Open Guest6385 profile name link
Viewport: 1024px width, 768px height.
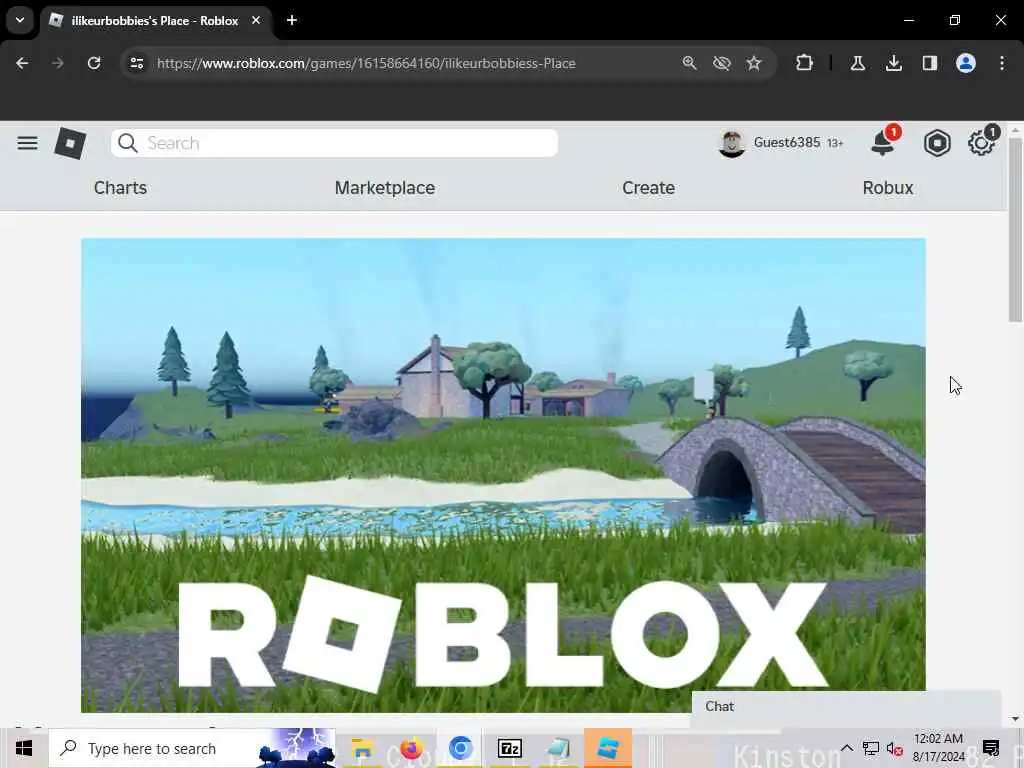[x=786, y=142]
